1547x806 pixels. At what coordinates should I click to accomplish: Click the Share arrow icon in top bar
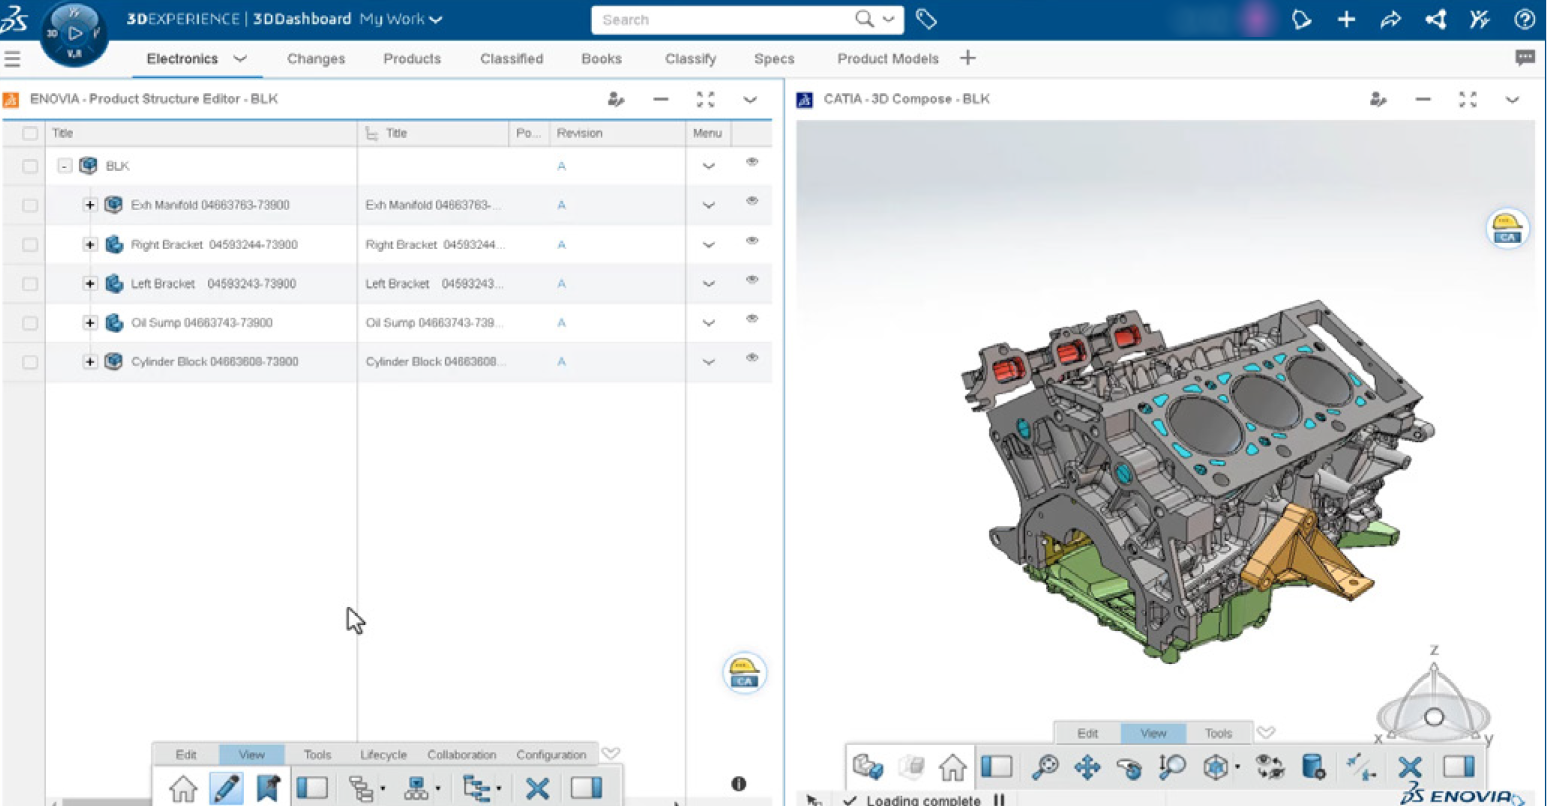coord(1390,19)
